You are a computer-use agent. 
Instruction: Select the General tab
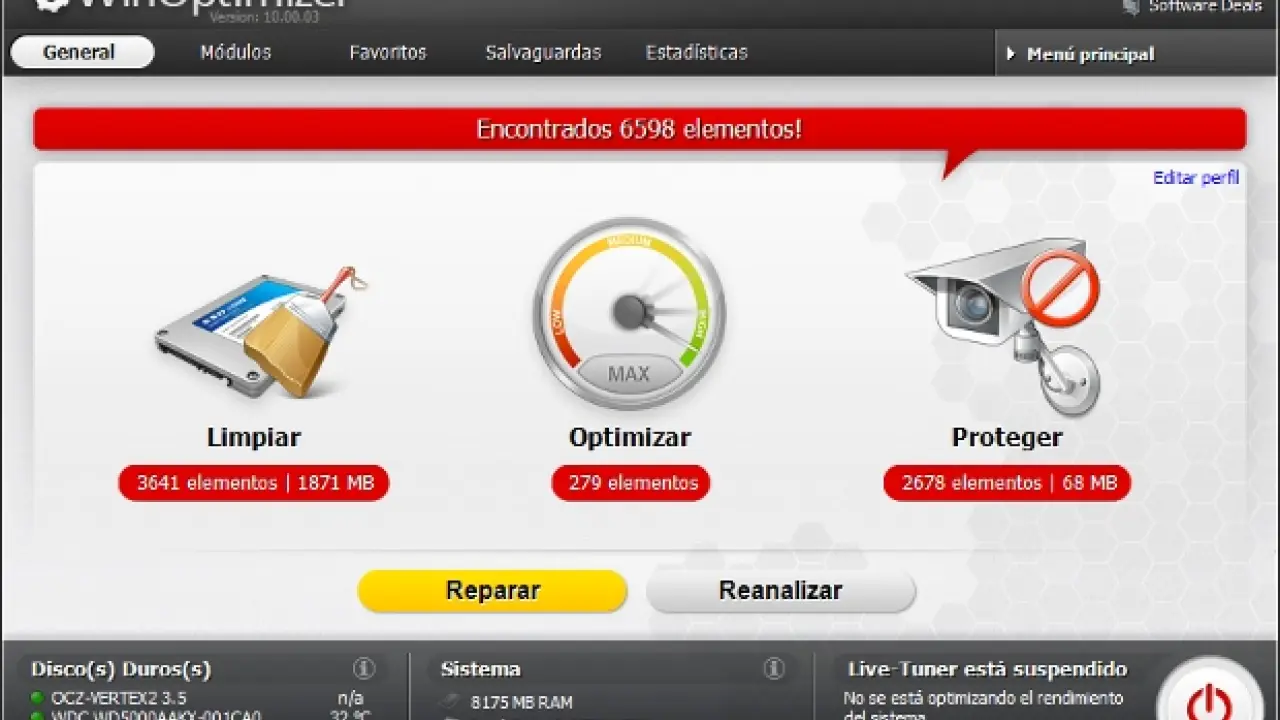point(80,53)
